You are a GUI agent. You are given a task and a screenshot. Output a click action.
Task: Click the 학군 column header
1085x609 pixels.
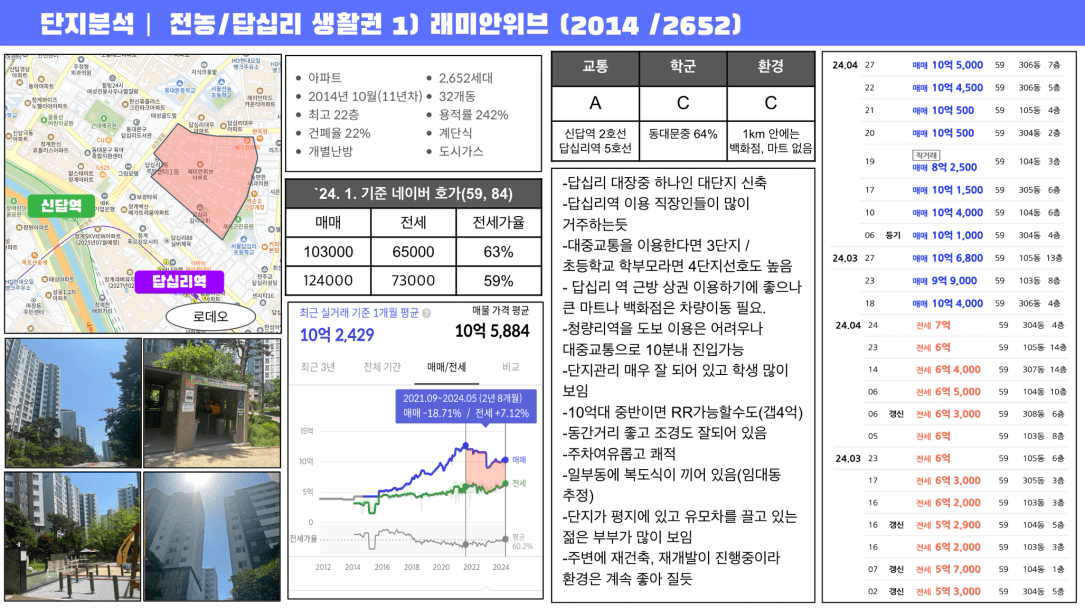tap(683, 68)
